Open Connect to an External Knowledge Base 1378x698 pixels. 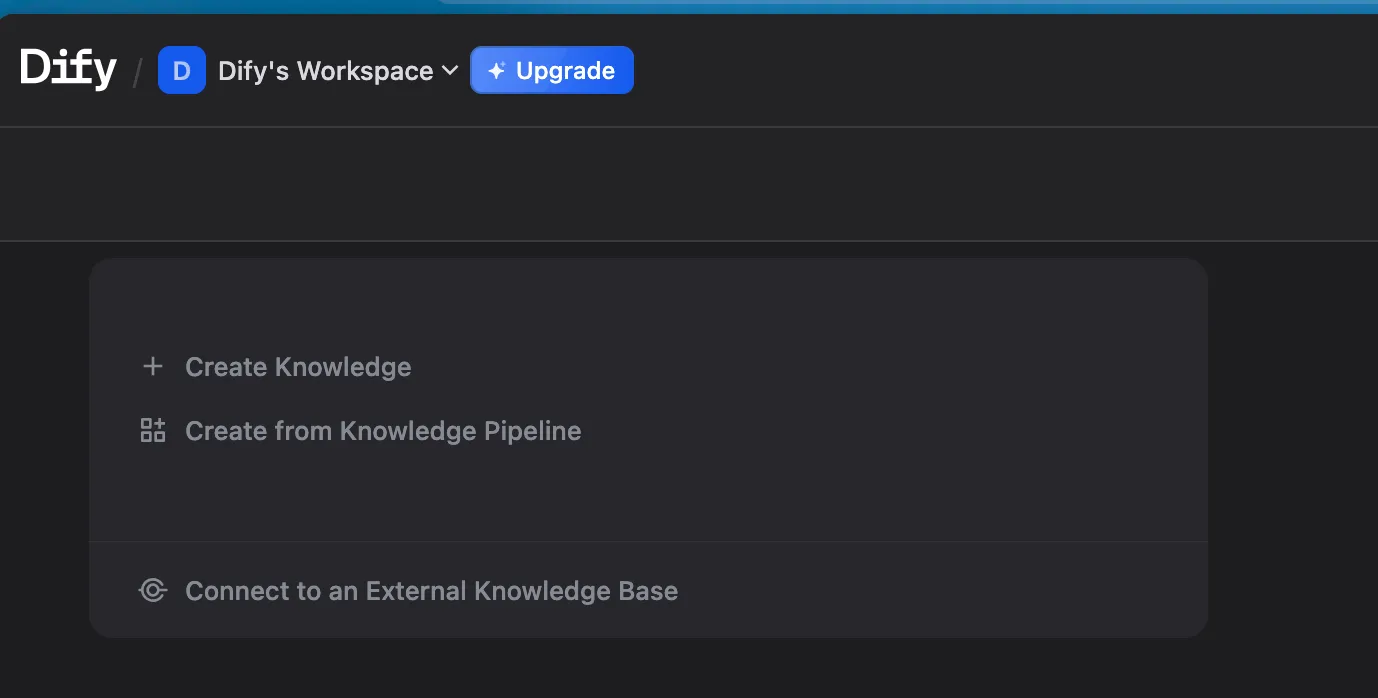click(x=431, y=591)
